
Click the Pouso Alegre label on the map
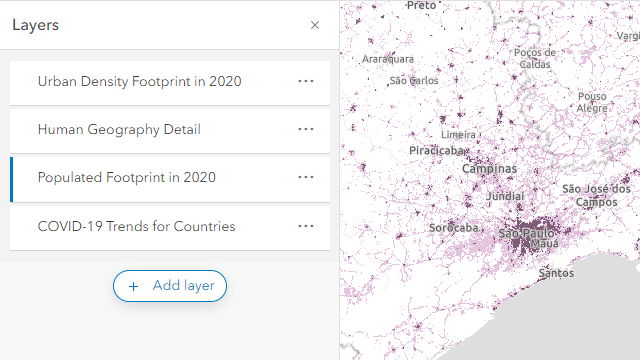pyautogui.click(x=592, y=102)
